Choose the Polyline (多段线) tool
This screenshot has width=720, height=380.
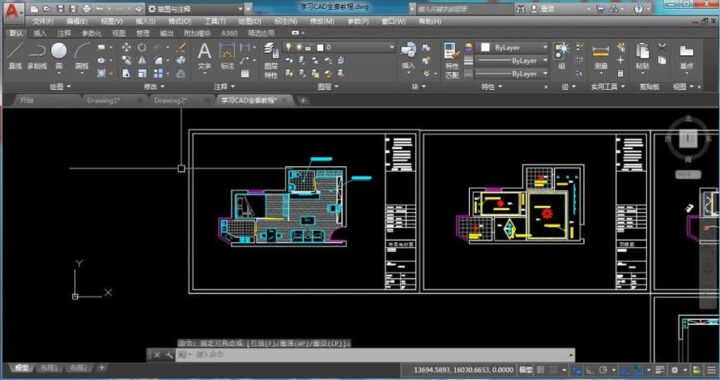pos(37,56)
